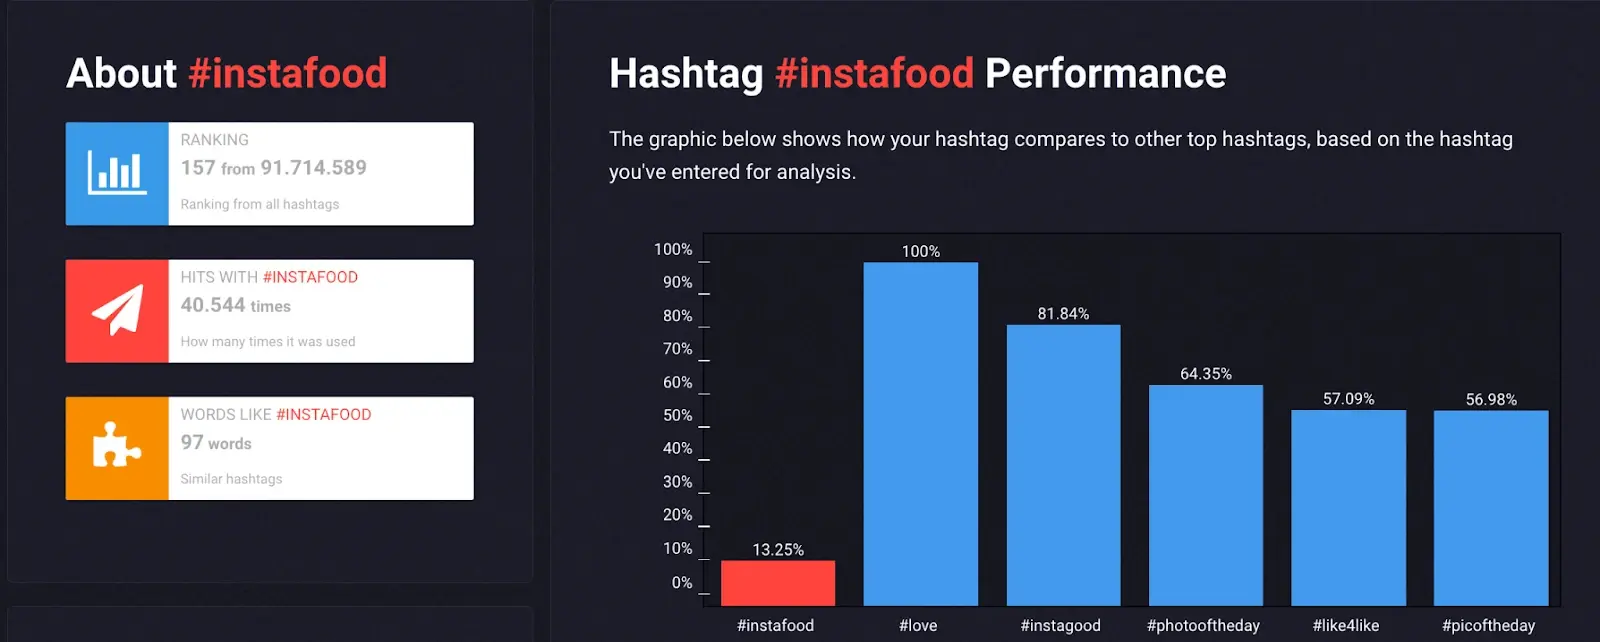Select the red #instafood bar
The width and height of the screenshot is (1600, 642).
pyautogui.click(x=776, y=582)
